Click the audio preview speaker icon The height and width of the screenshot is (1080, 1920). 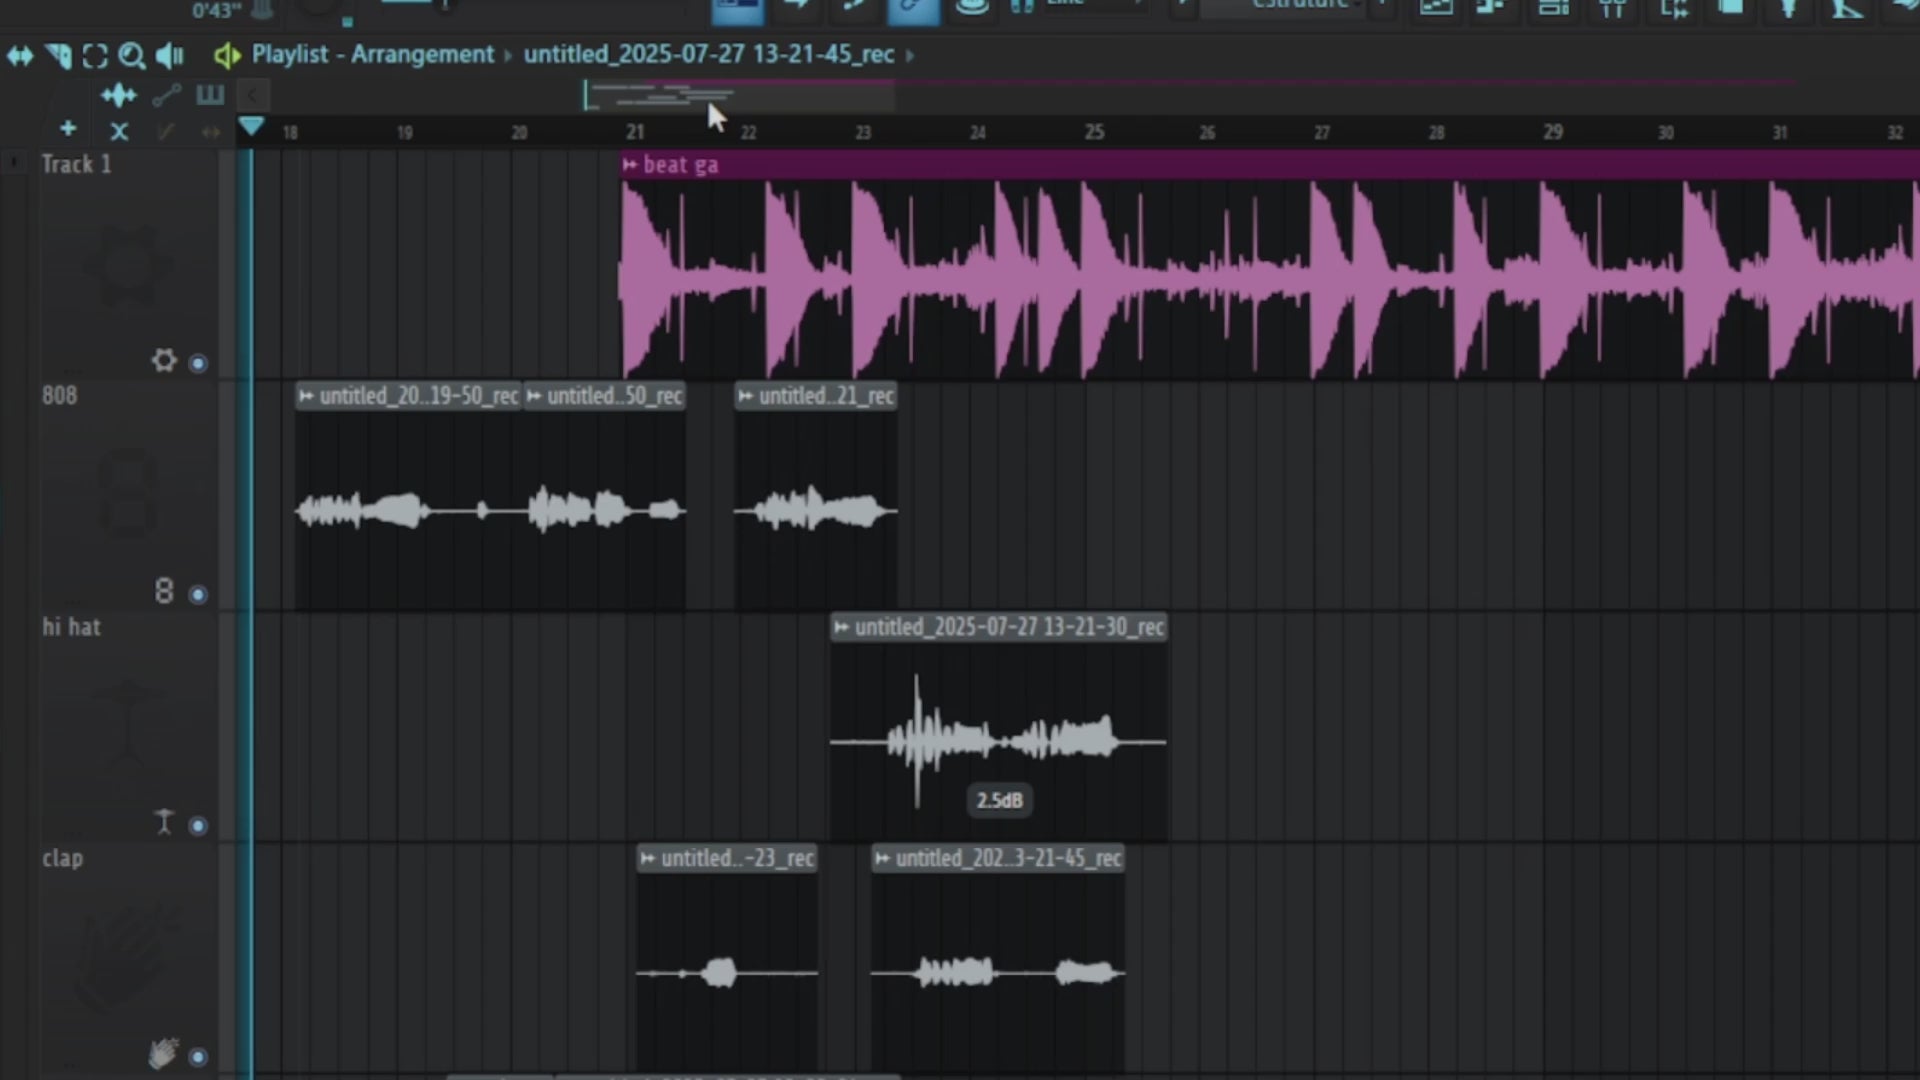(x=168, y=56)
